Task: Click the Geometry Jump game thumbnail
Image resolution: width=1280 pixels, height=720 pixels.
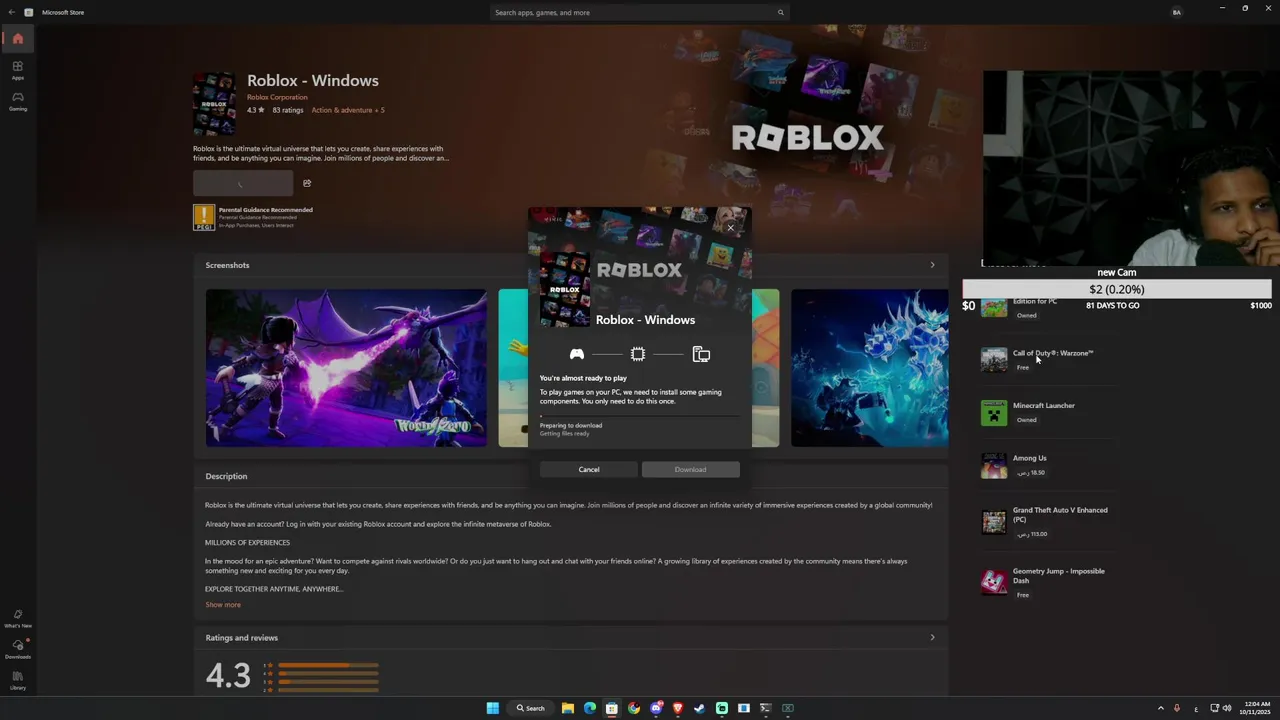Action: [x=994, y=582]
